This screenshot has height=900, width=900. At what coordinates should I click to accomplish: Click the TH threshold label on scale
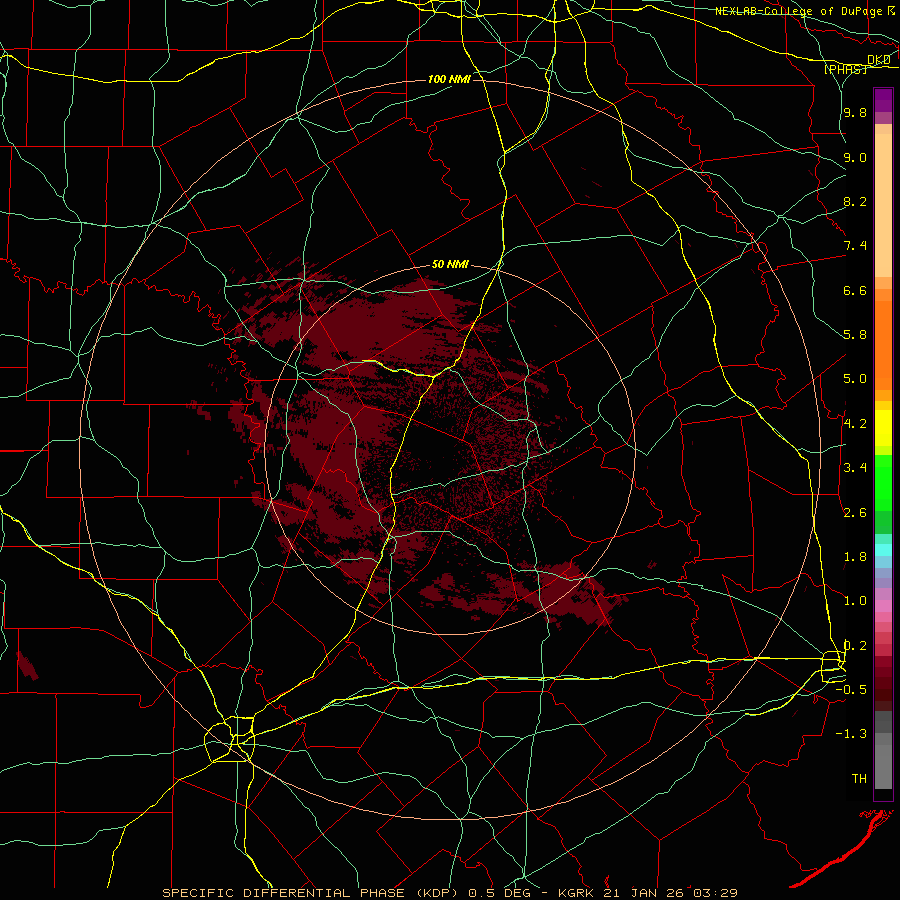tap(859, 779)
